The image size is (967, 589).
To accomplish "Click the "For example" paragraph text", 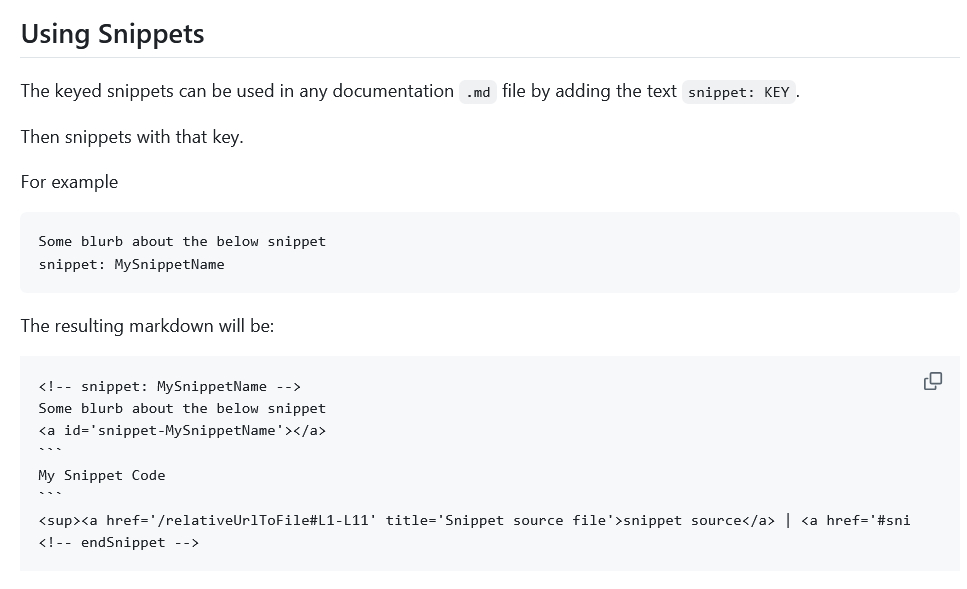I will pyautogui.click(x=69, y=182).
